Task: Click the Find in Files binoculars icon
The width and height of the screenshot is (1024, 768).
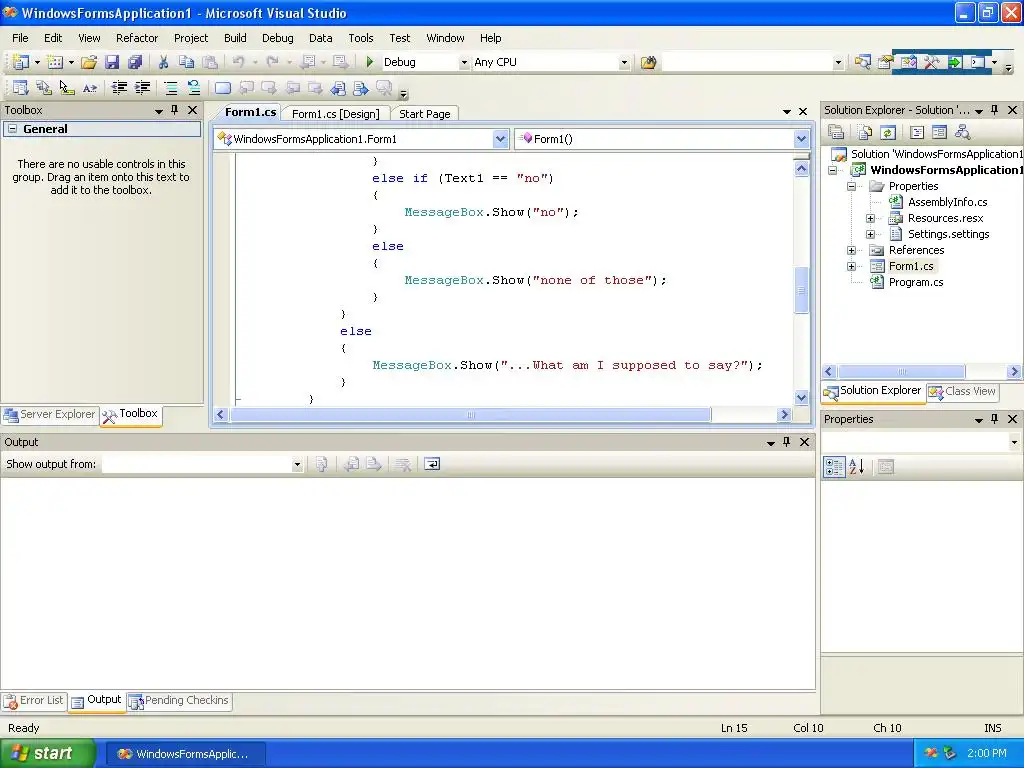Action: pos(648,62)
